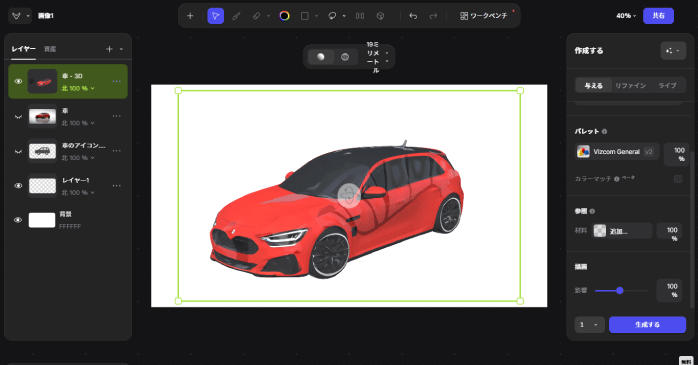
Task: Switch to the 与える render tab
Action: click(593, 85)
